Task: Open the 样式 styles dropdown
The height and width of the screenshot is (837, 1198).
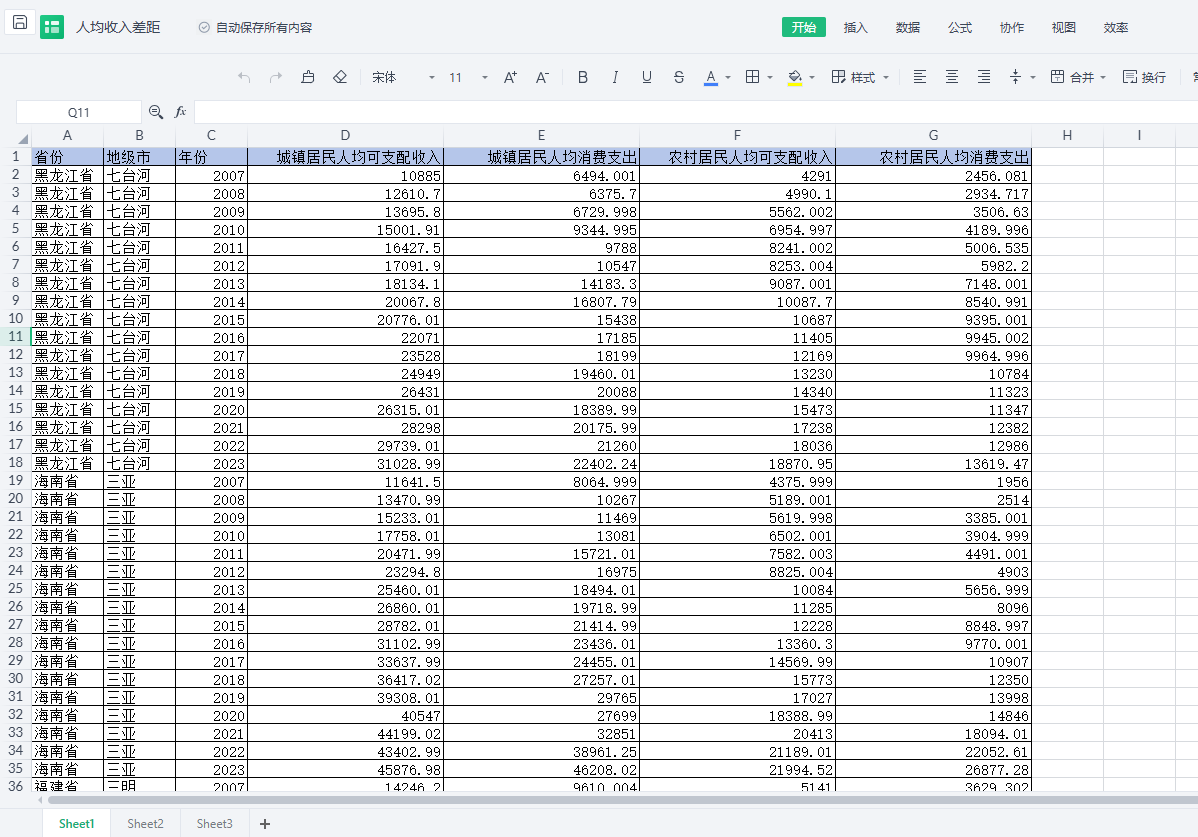Action: pyautogui.click(x=860, y=77)
